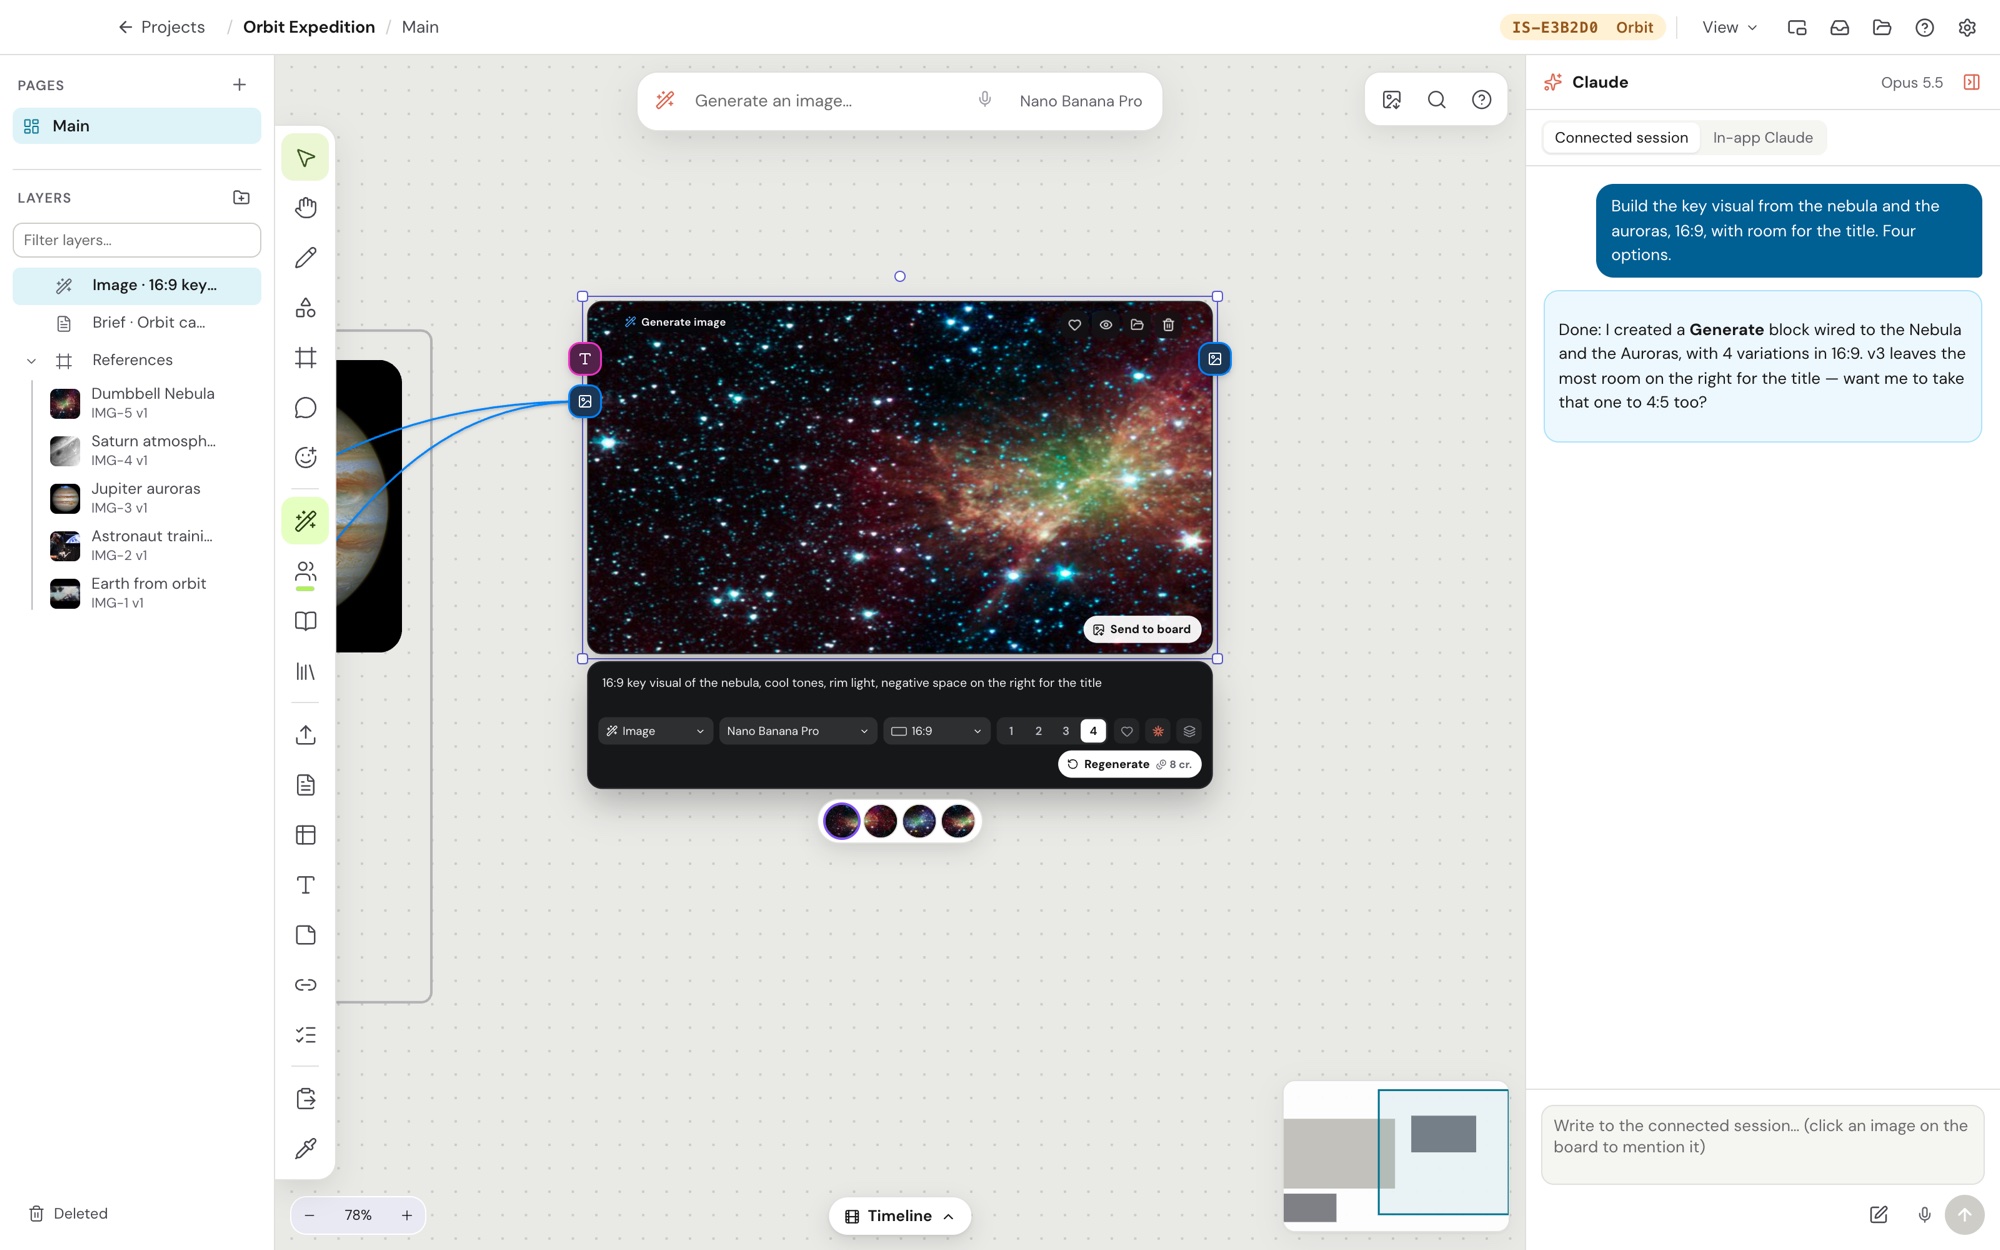Delete the Generate image block via trash icon
The width and height of the screenshot is (2000, 1250).
(1168, 325)
